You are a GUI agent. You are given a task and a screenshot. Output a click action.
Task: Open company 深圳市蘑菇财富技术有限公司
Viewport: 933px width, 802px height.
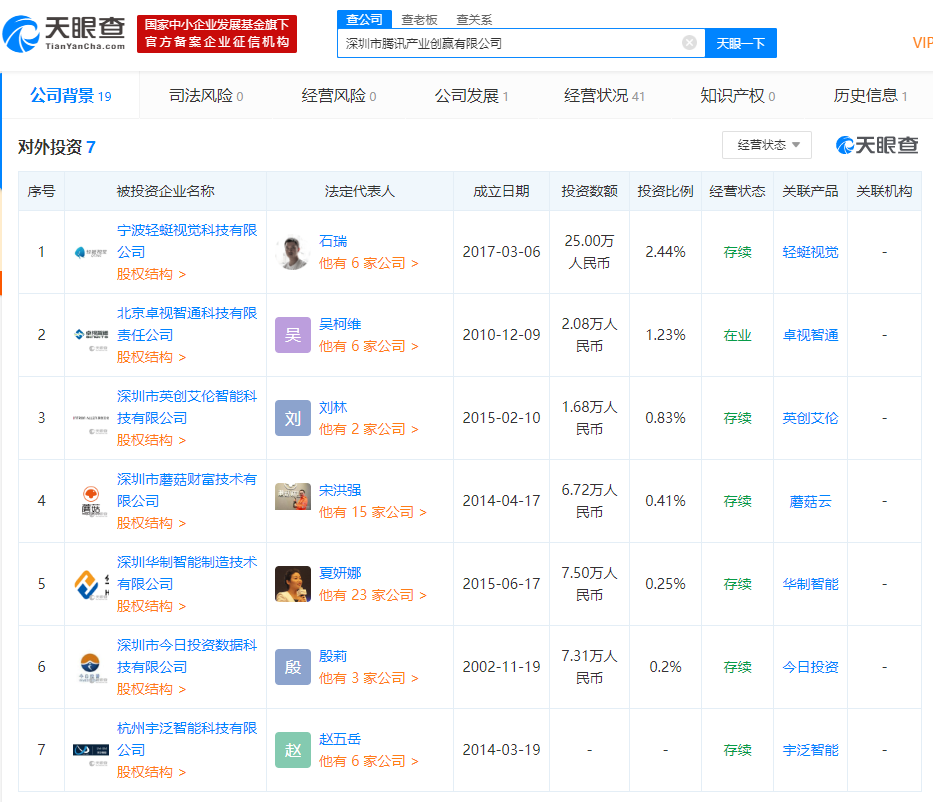tap(187, 490)
